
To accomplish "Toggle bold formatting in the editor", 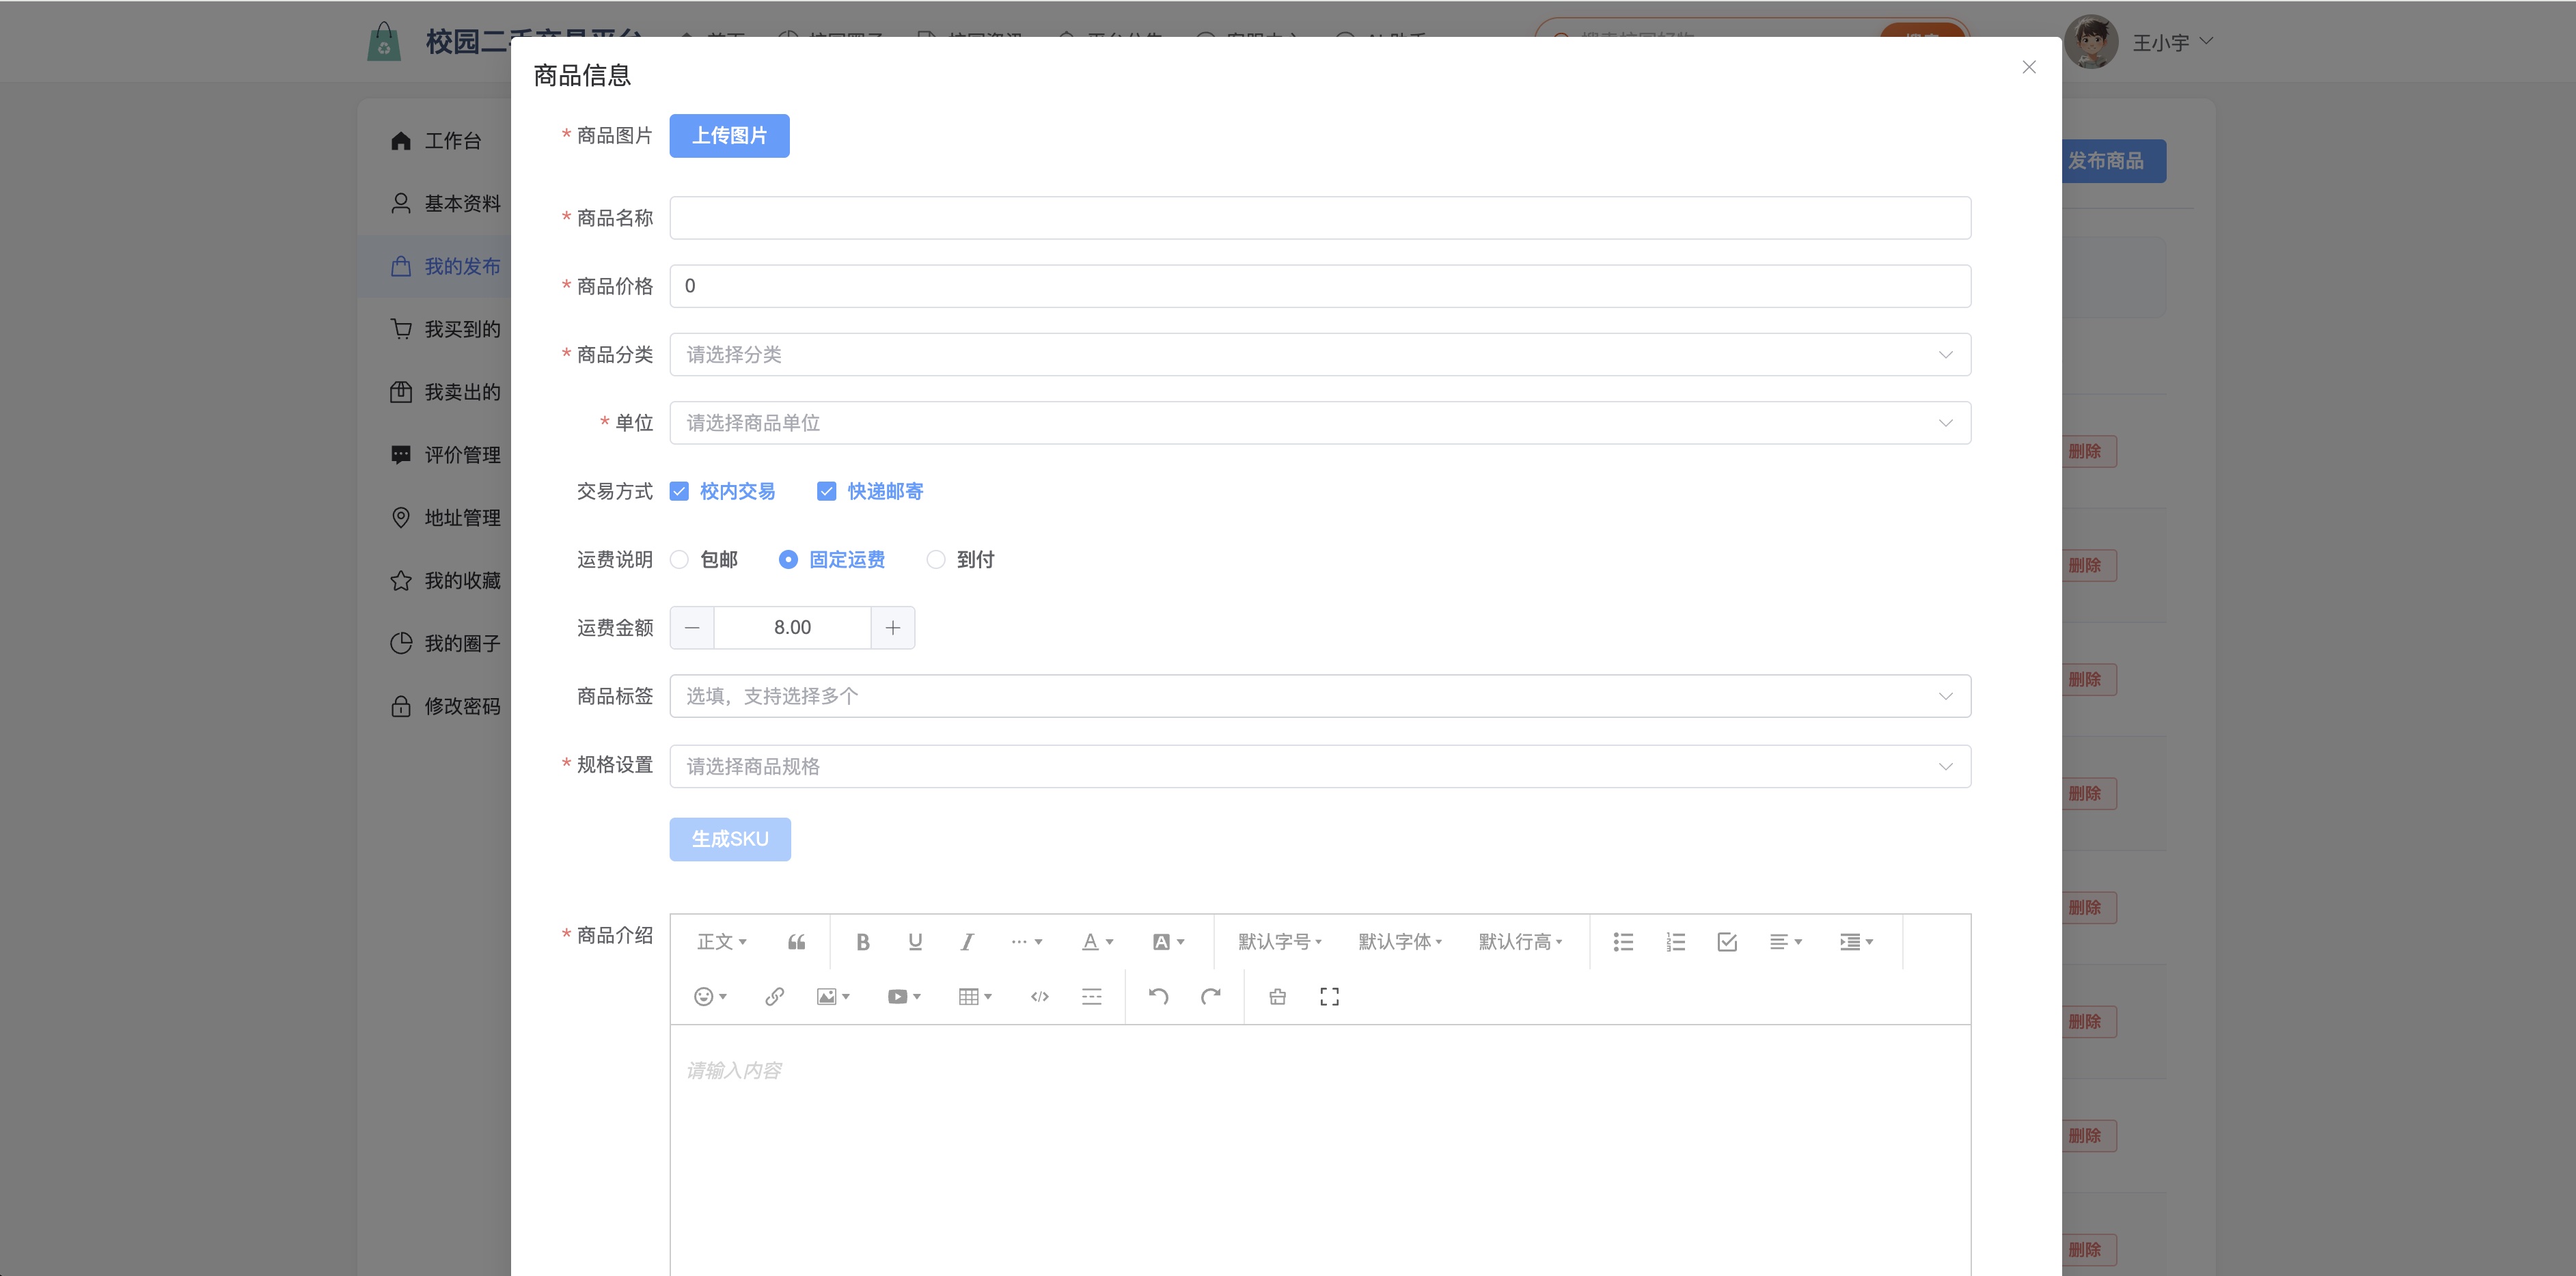I will [x=863, y=942].
